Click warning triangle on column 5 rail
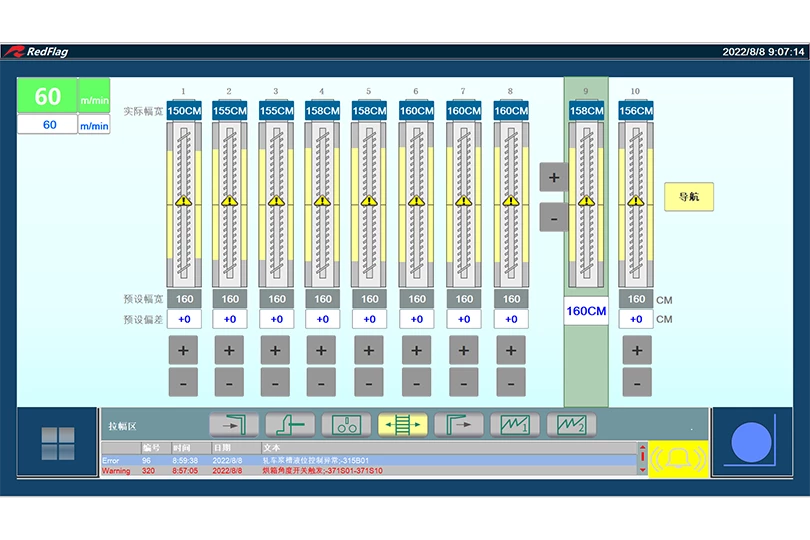 (x=369, y=200)
